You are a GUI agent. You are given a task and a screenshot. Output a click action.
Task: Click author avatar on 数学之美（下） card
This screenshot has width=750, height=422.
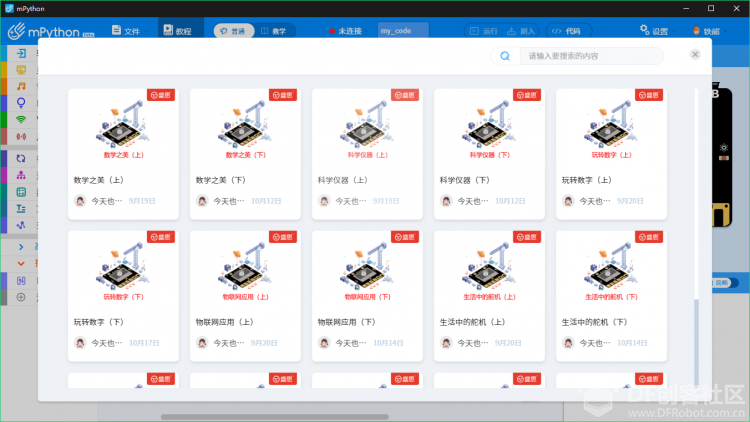(x=202, y=201)
